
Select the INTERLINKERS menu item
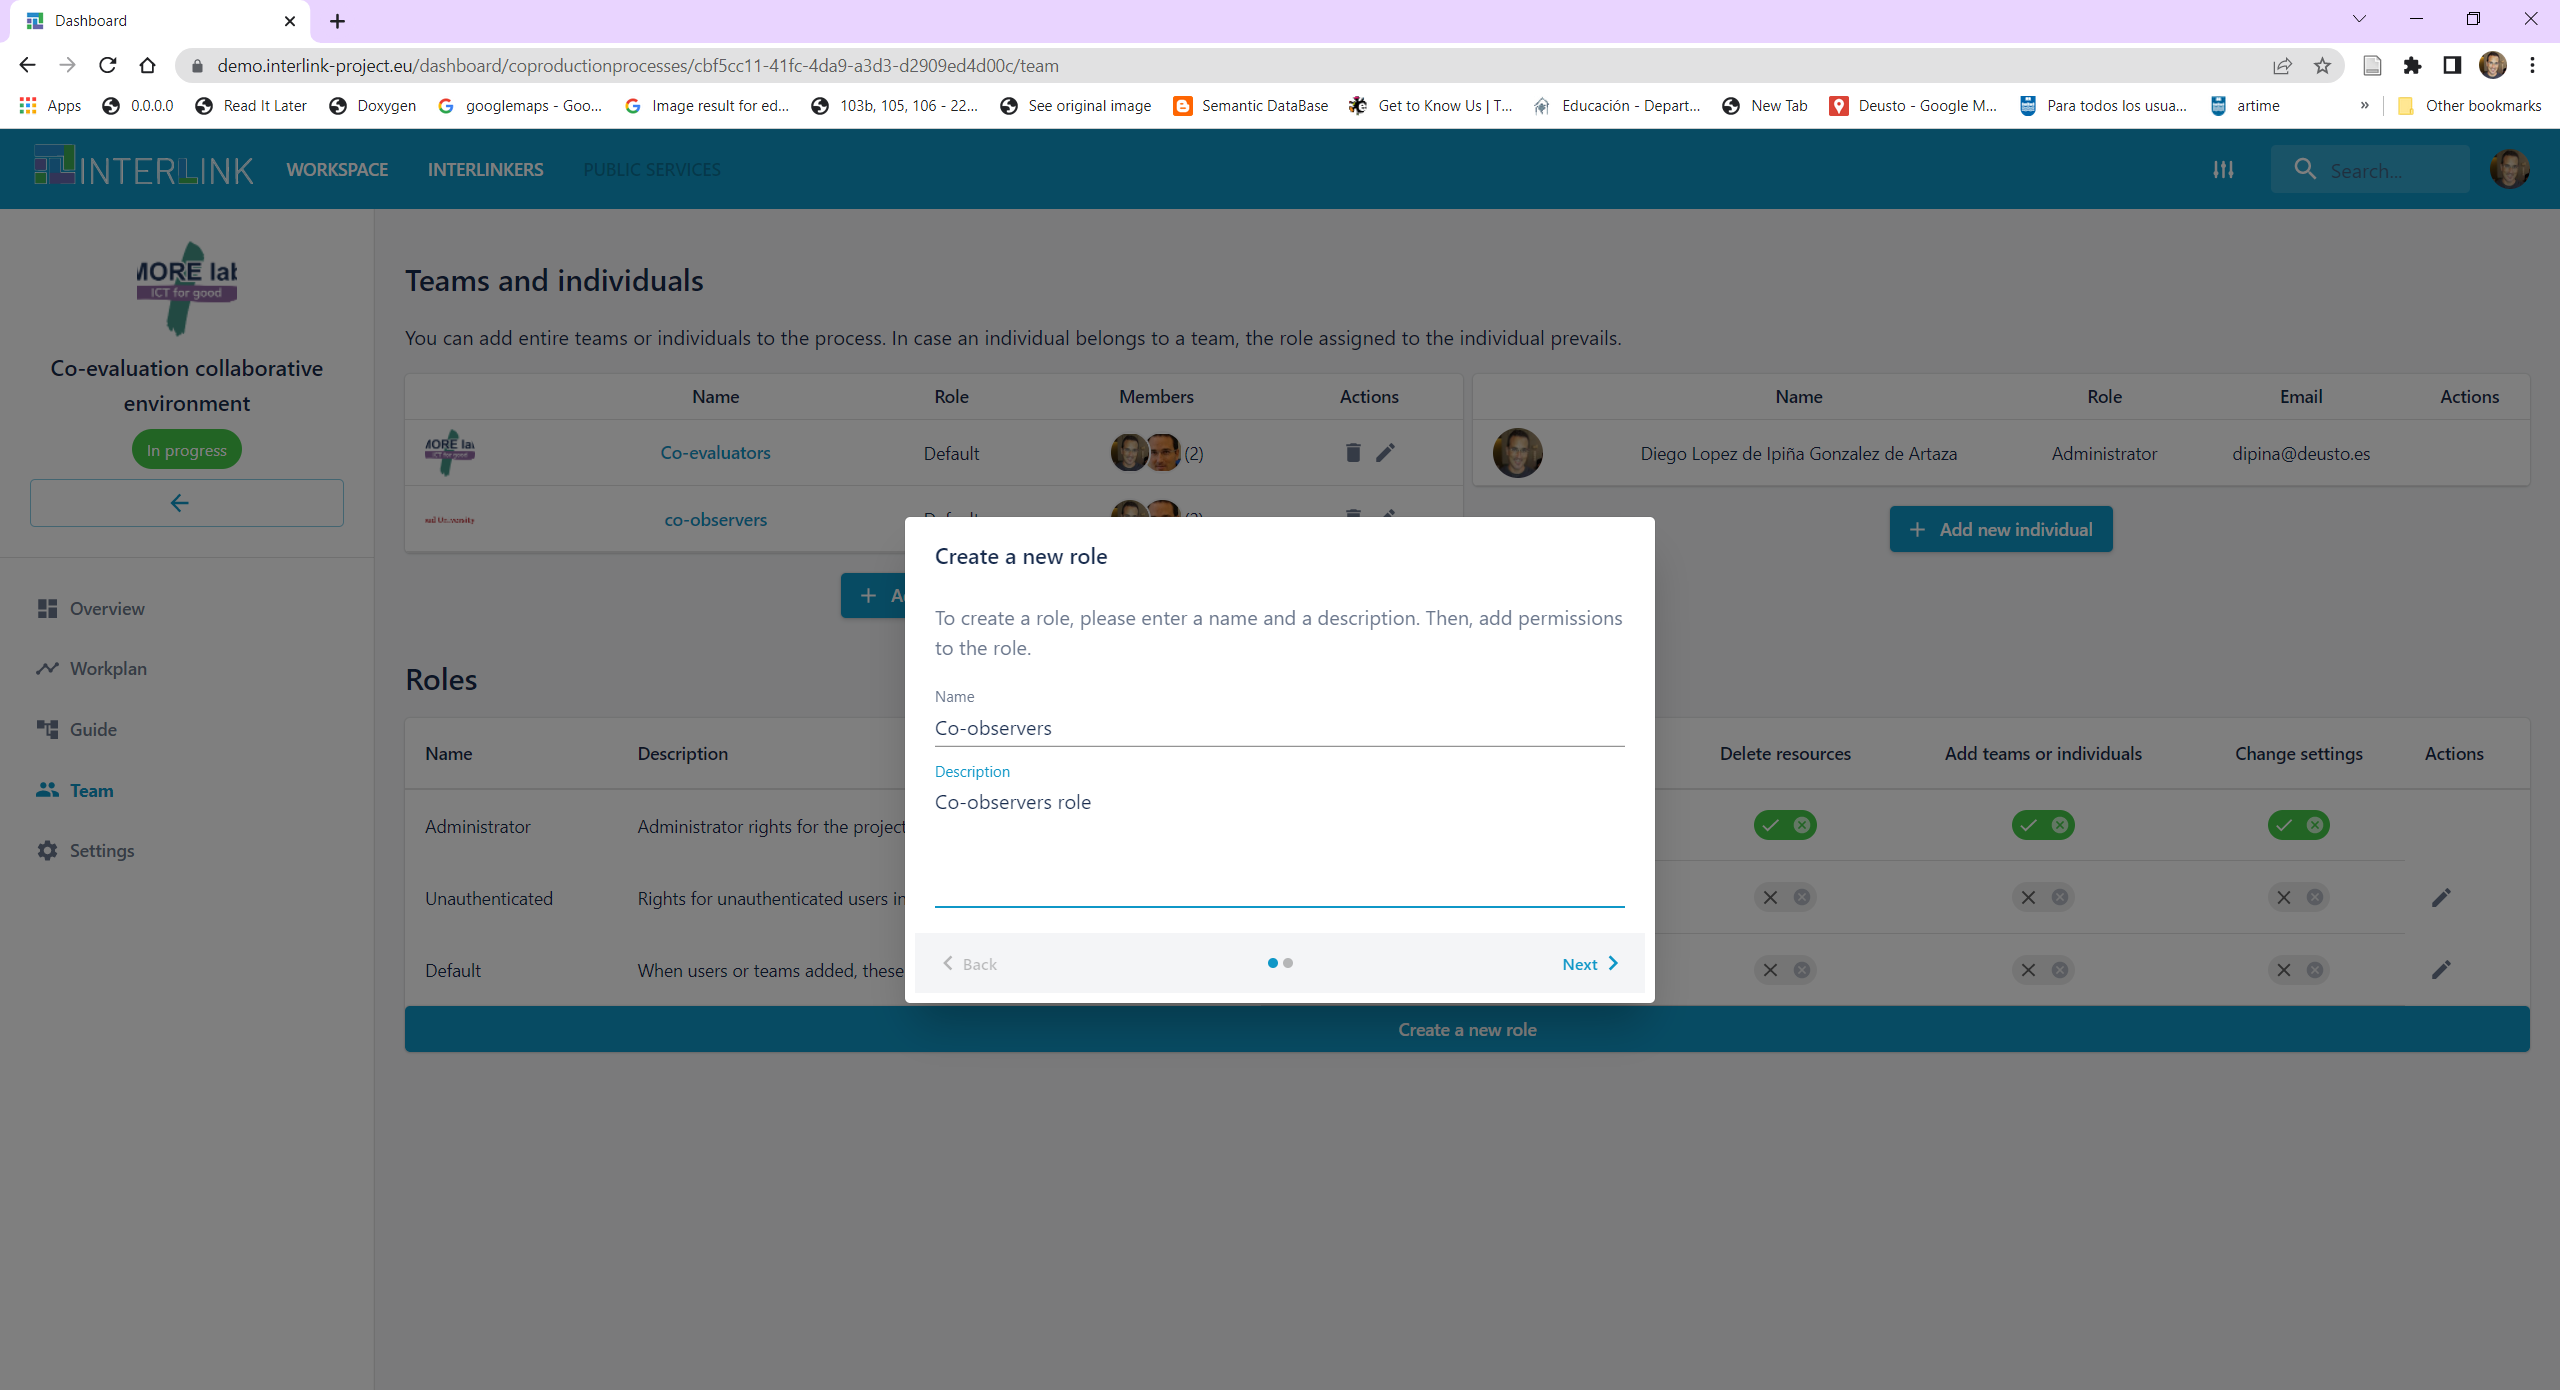[484, 169]
